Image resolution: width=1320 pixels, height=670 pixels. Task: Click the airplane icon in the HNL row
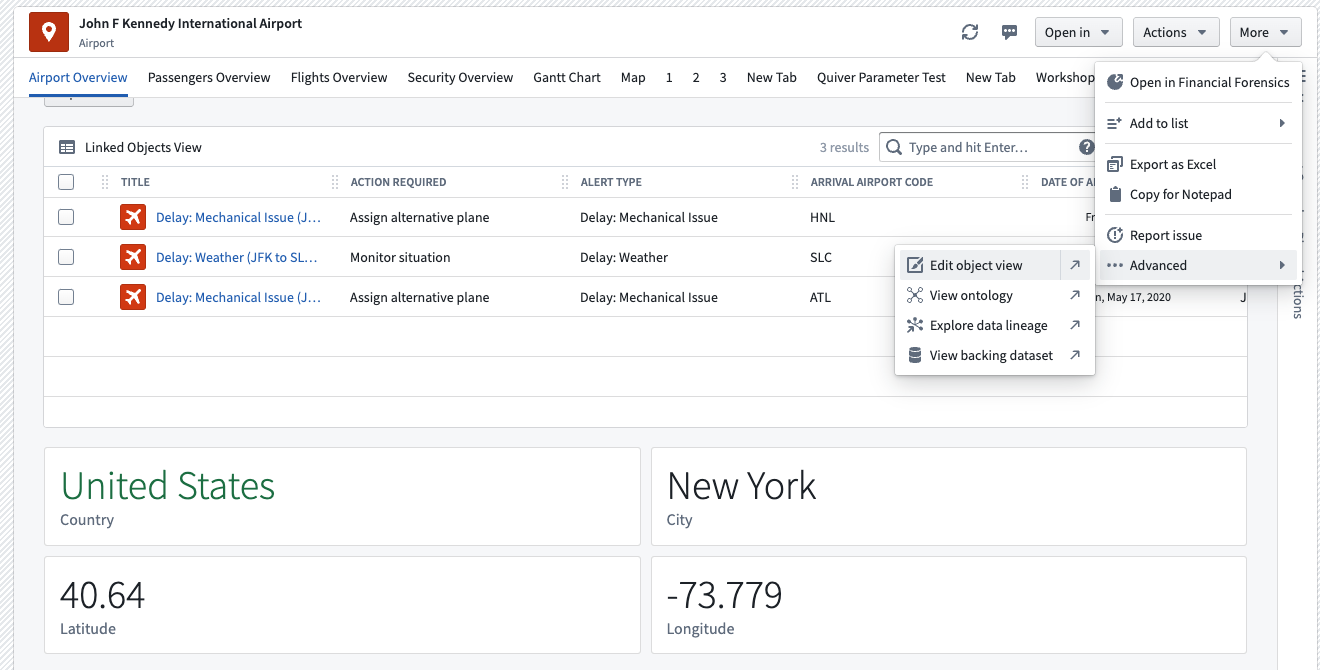coord(133,217)
